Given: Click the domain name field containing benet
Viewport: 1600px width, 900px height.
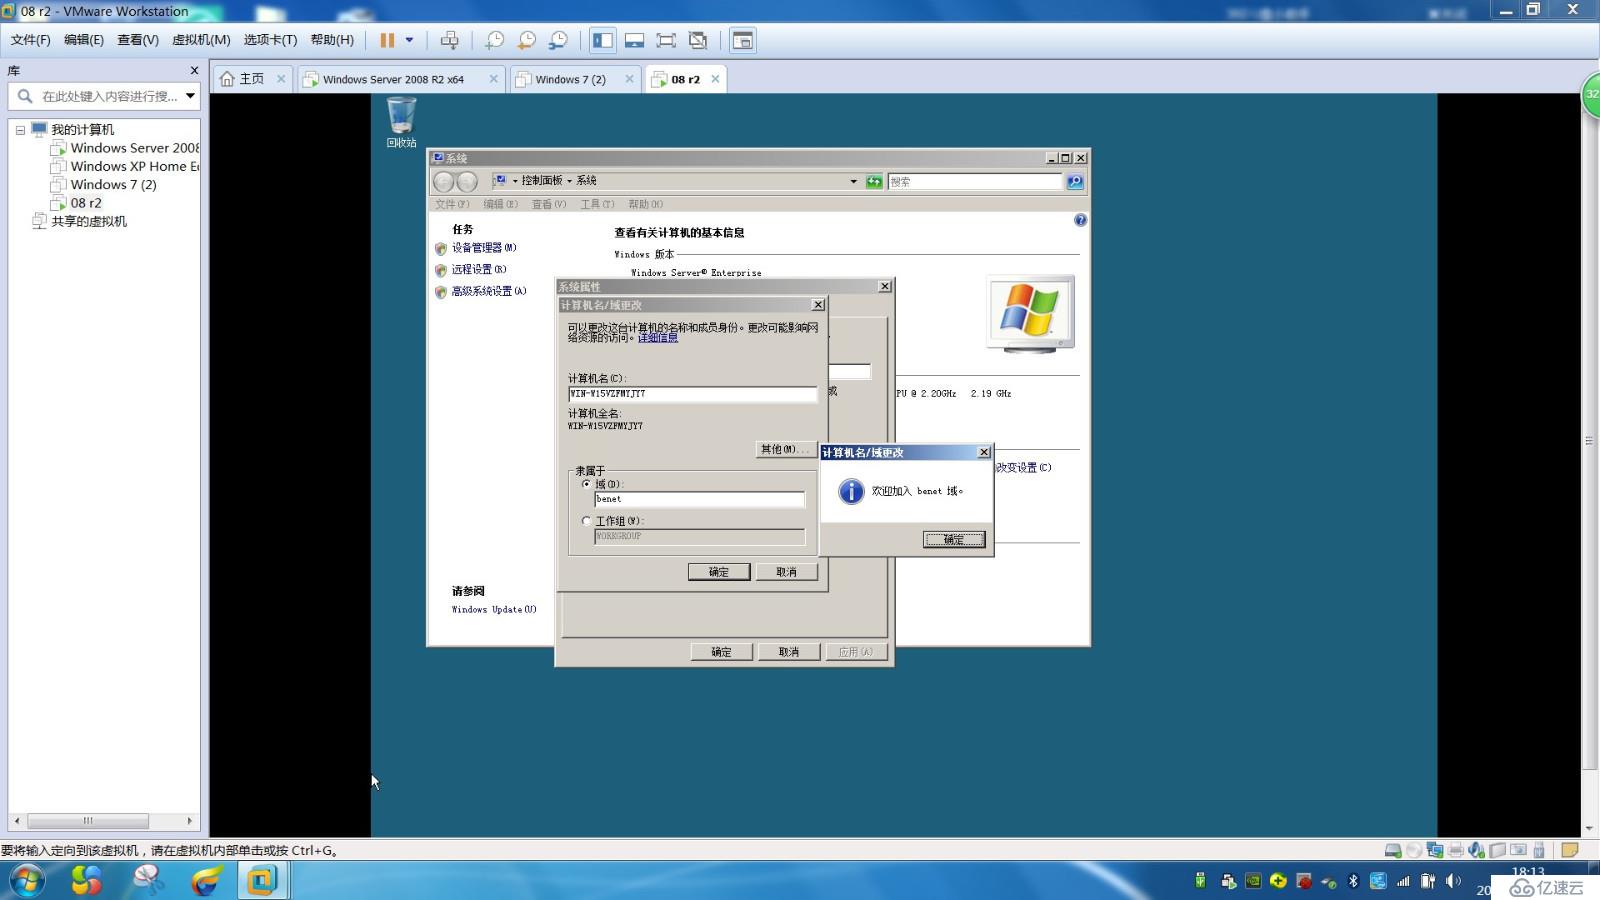Looking at the screenshot, I should [x=699, y=499].
